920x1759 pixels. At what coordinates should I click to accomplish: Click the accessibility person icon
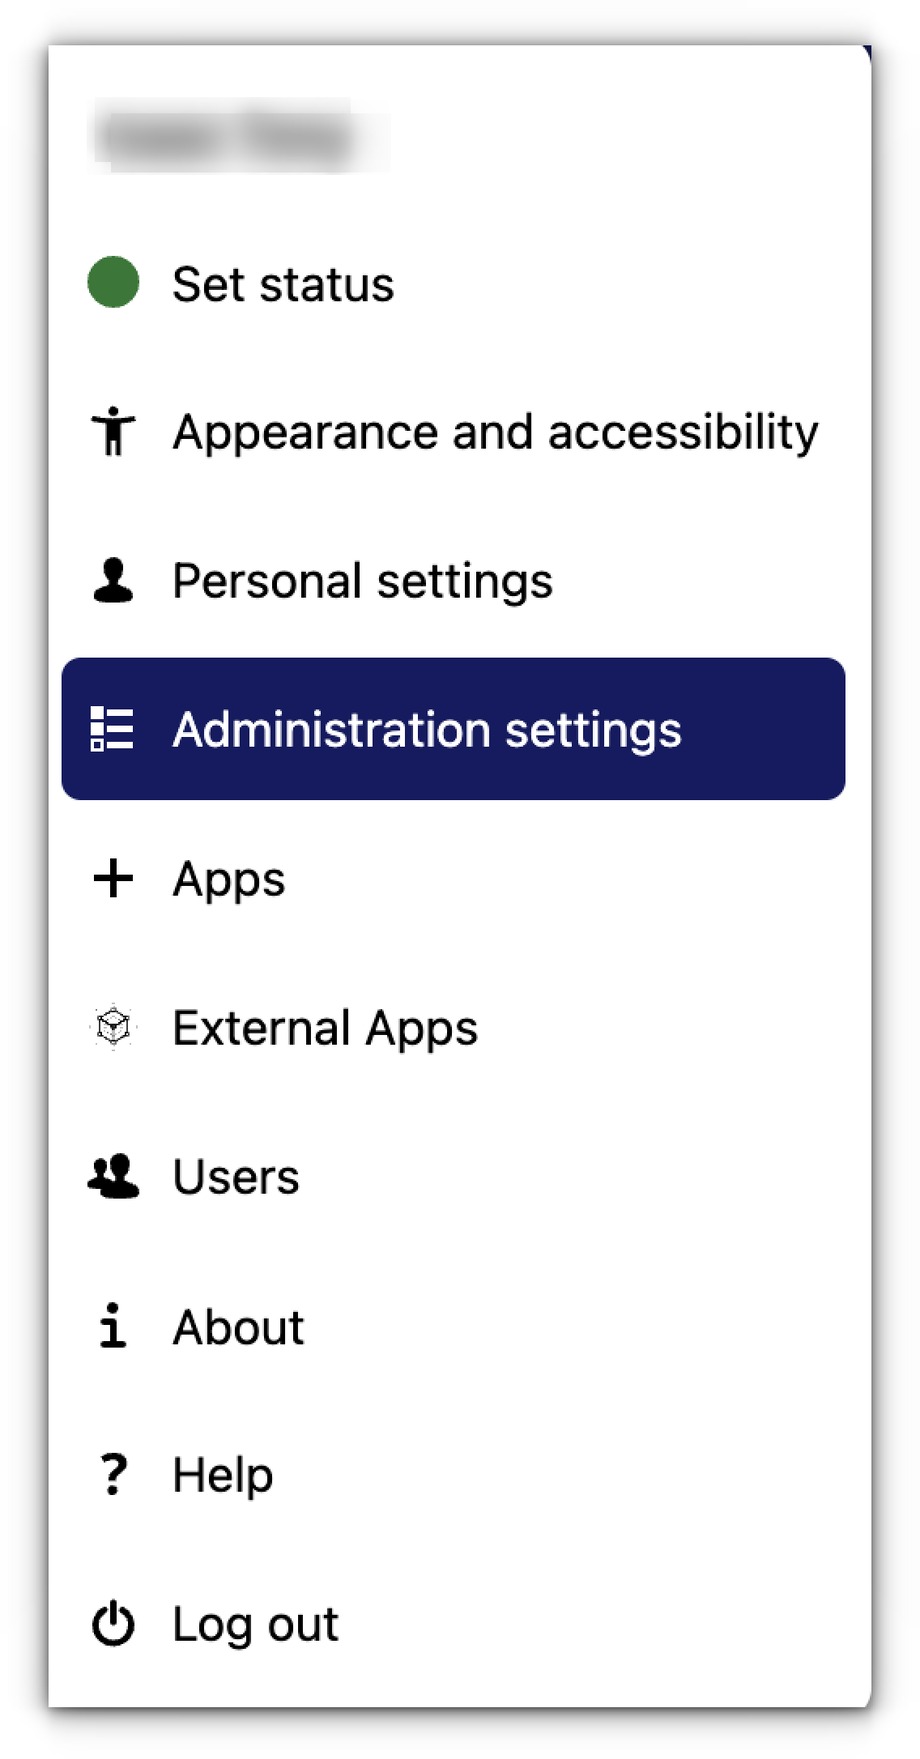tap(113, 431)
